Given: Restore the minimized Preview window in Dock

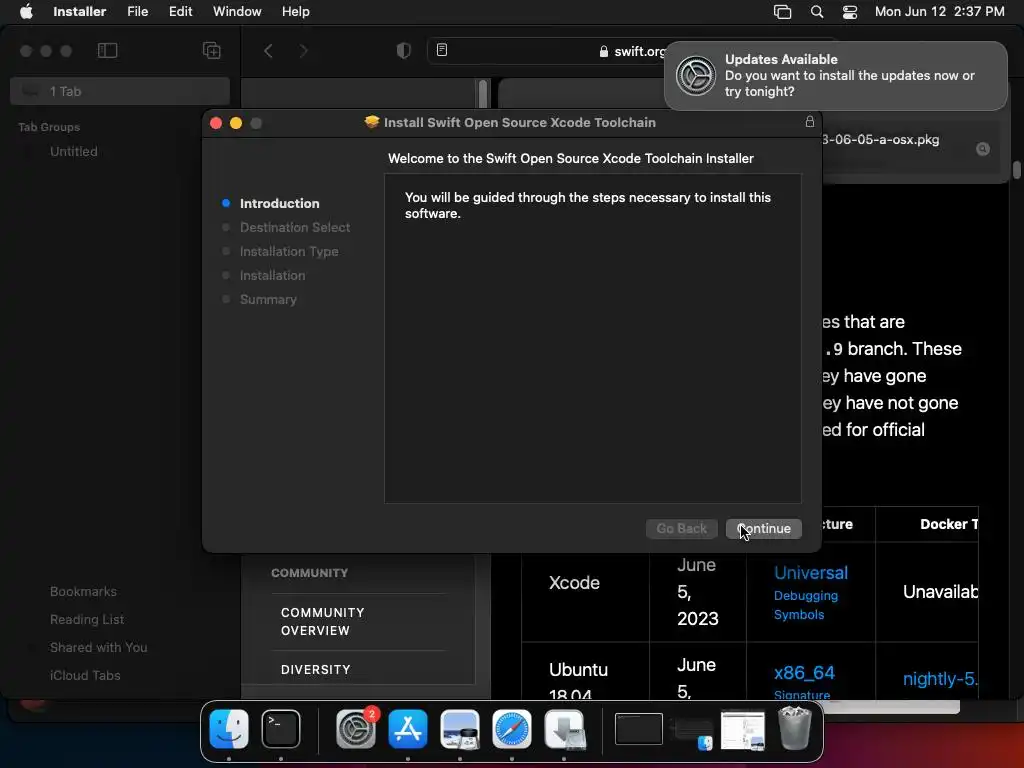Looking at the screenshot, I should pyautogui.click(x=743, y=730).
